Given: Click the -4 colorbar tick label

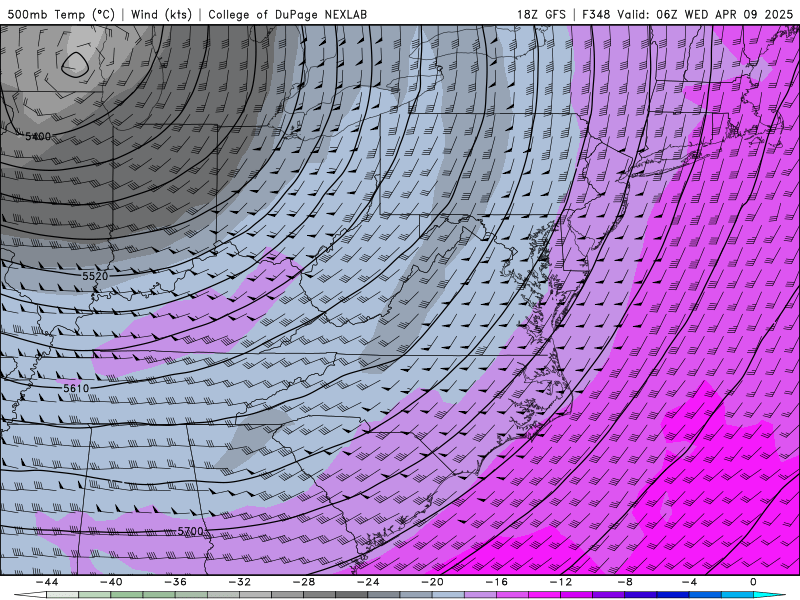Looking at the screenshot, I should tap(689, 582).
